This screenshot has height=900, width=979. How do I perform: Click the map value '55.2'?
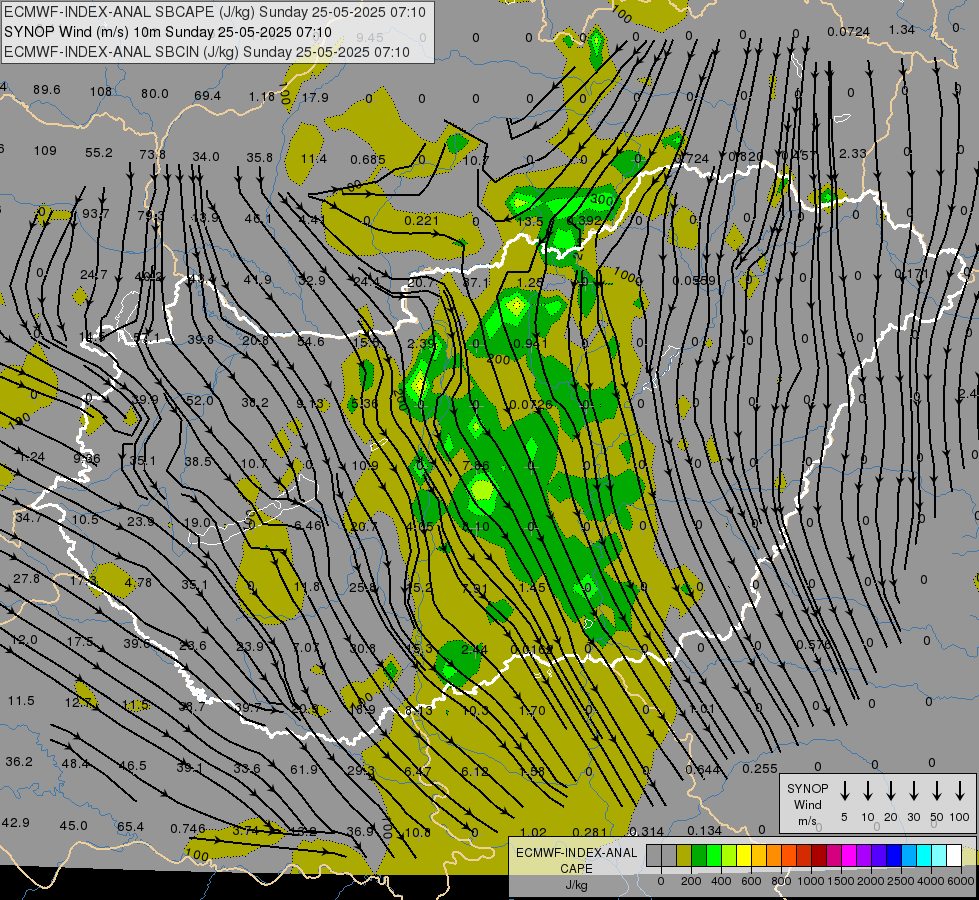(99, 152)
